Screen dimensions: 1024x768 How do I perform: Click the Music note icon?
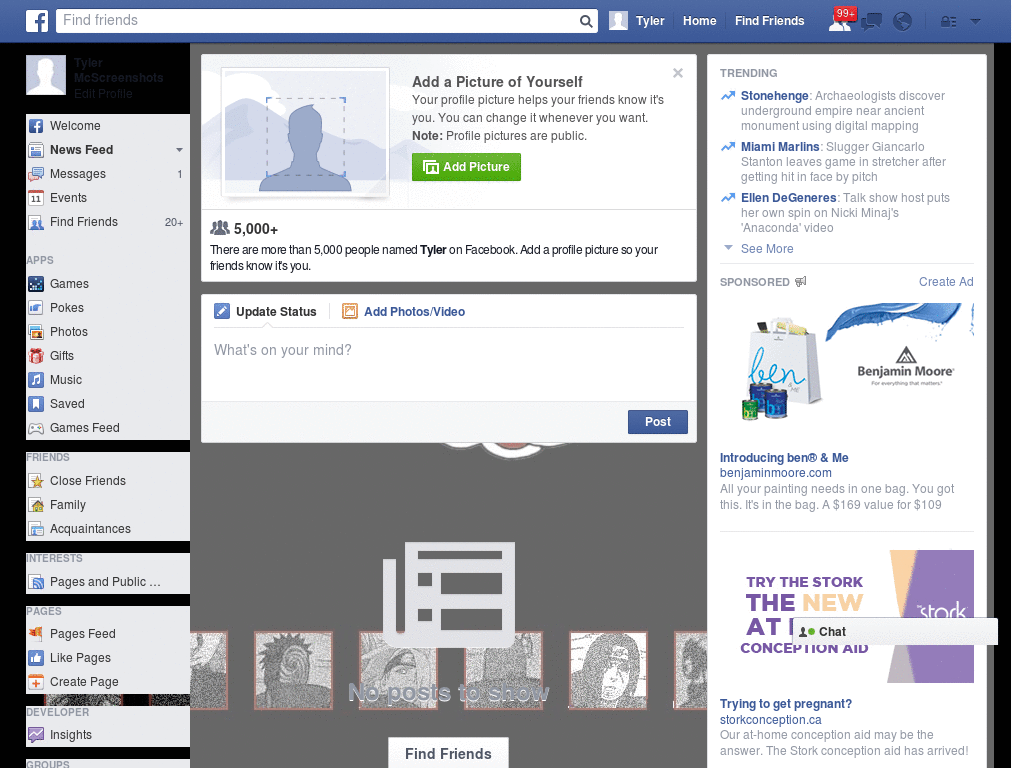pos(36,380)
